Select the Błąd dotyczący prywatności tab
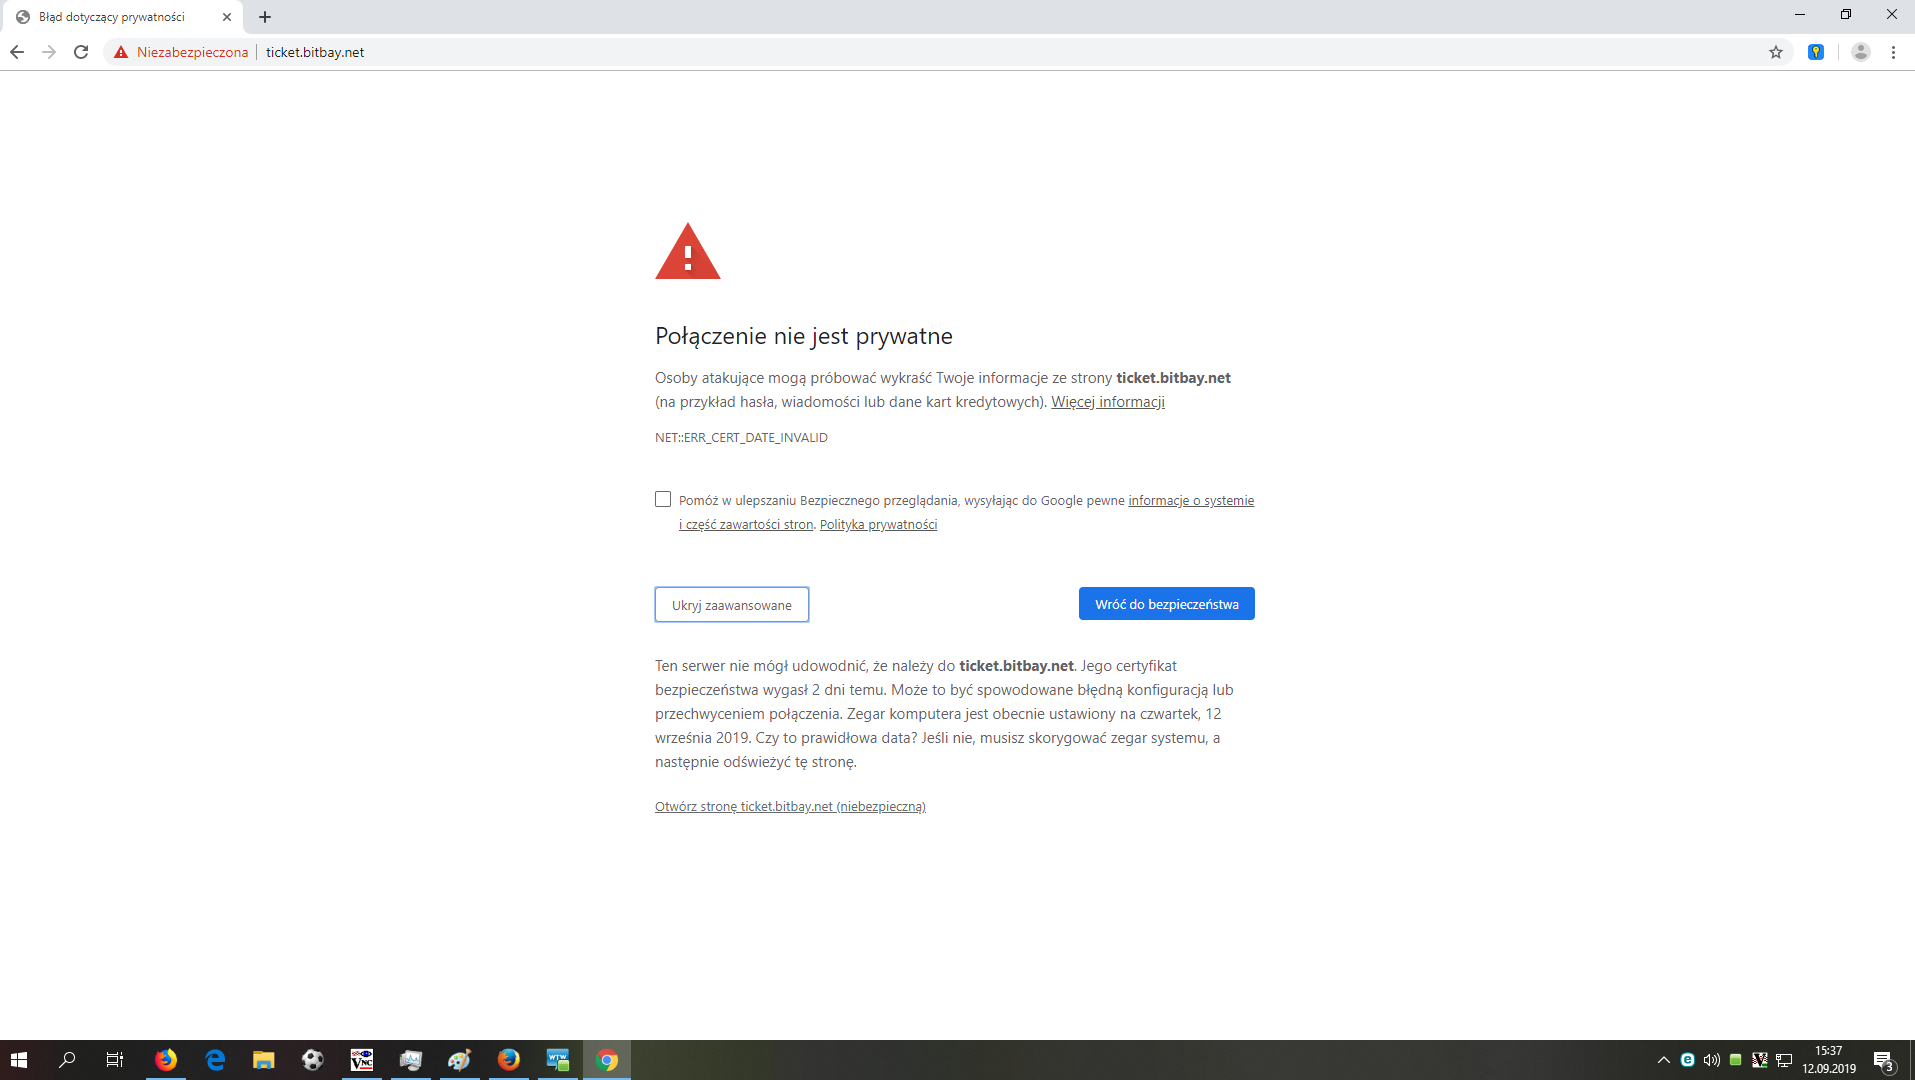This screenshot has height=1080, width=1915. click(x=112, y=17)
